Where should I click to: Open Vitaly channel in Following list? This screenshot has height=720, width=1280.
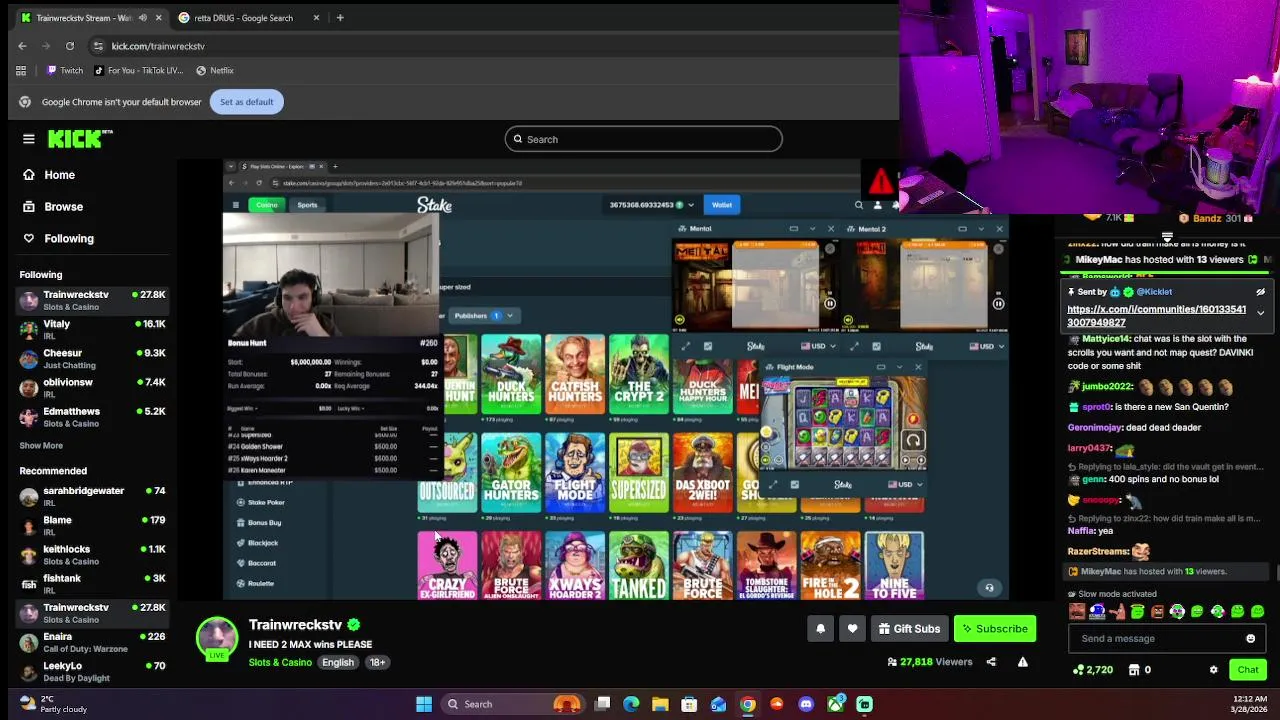92,330
